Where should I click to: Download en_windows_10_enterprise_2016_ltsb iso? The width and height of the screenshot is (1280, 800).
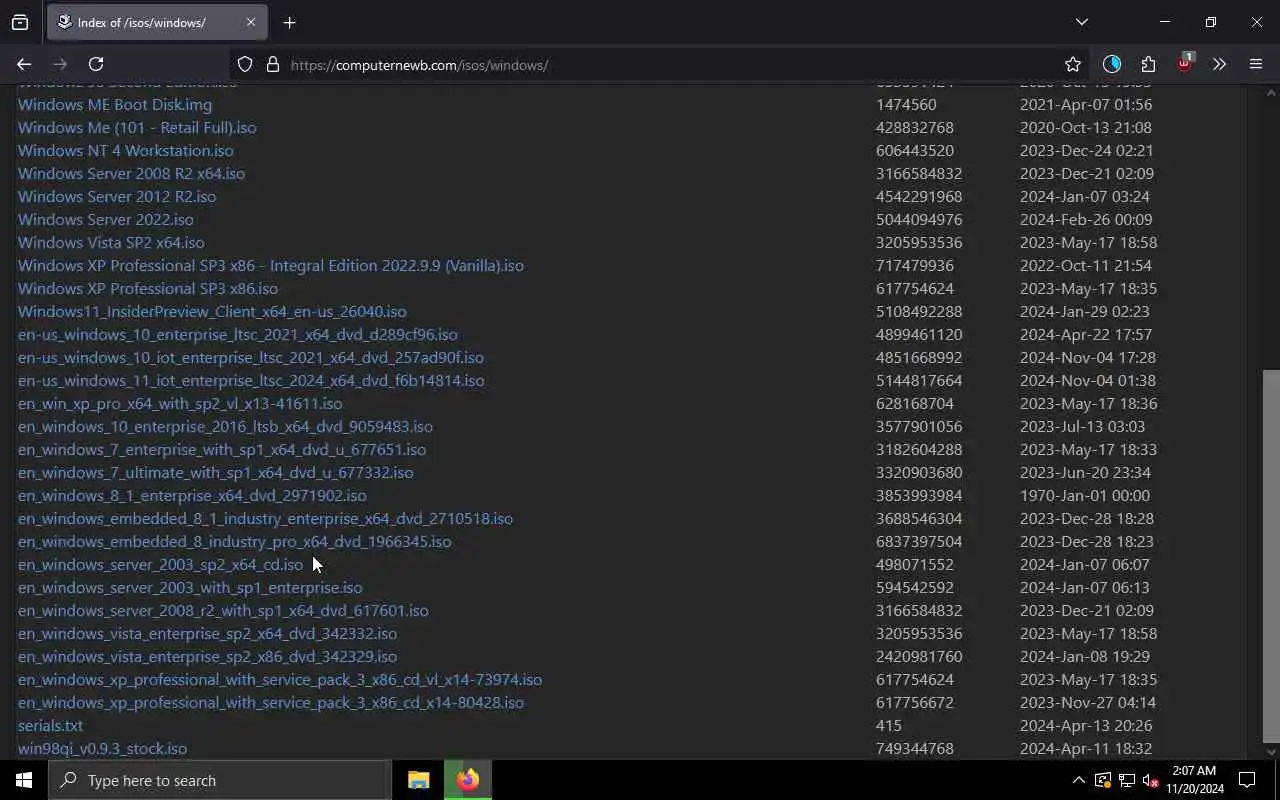click(225, 426)
